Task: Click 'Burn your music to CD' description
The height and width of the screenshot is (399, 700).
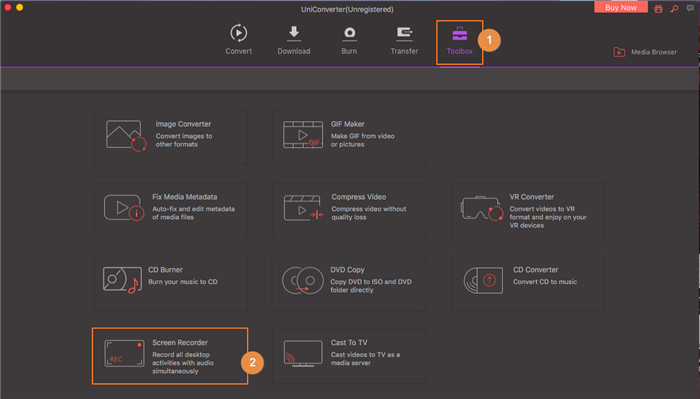Action: tap(183, 282)
